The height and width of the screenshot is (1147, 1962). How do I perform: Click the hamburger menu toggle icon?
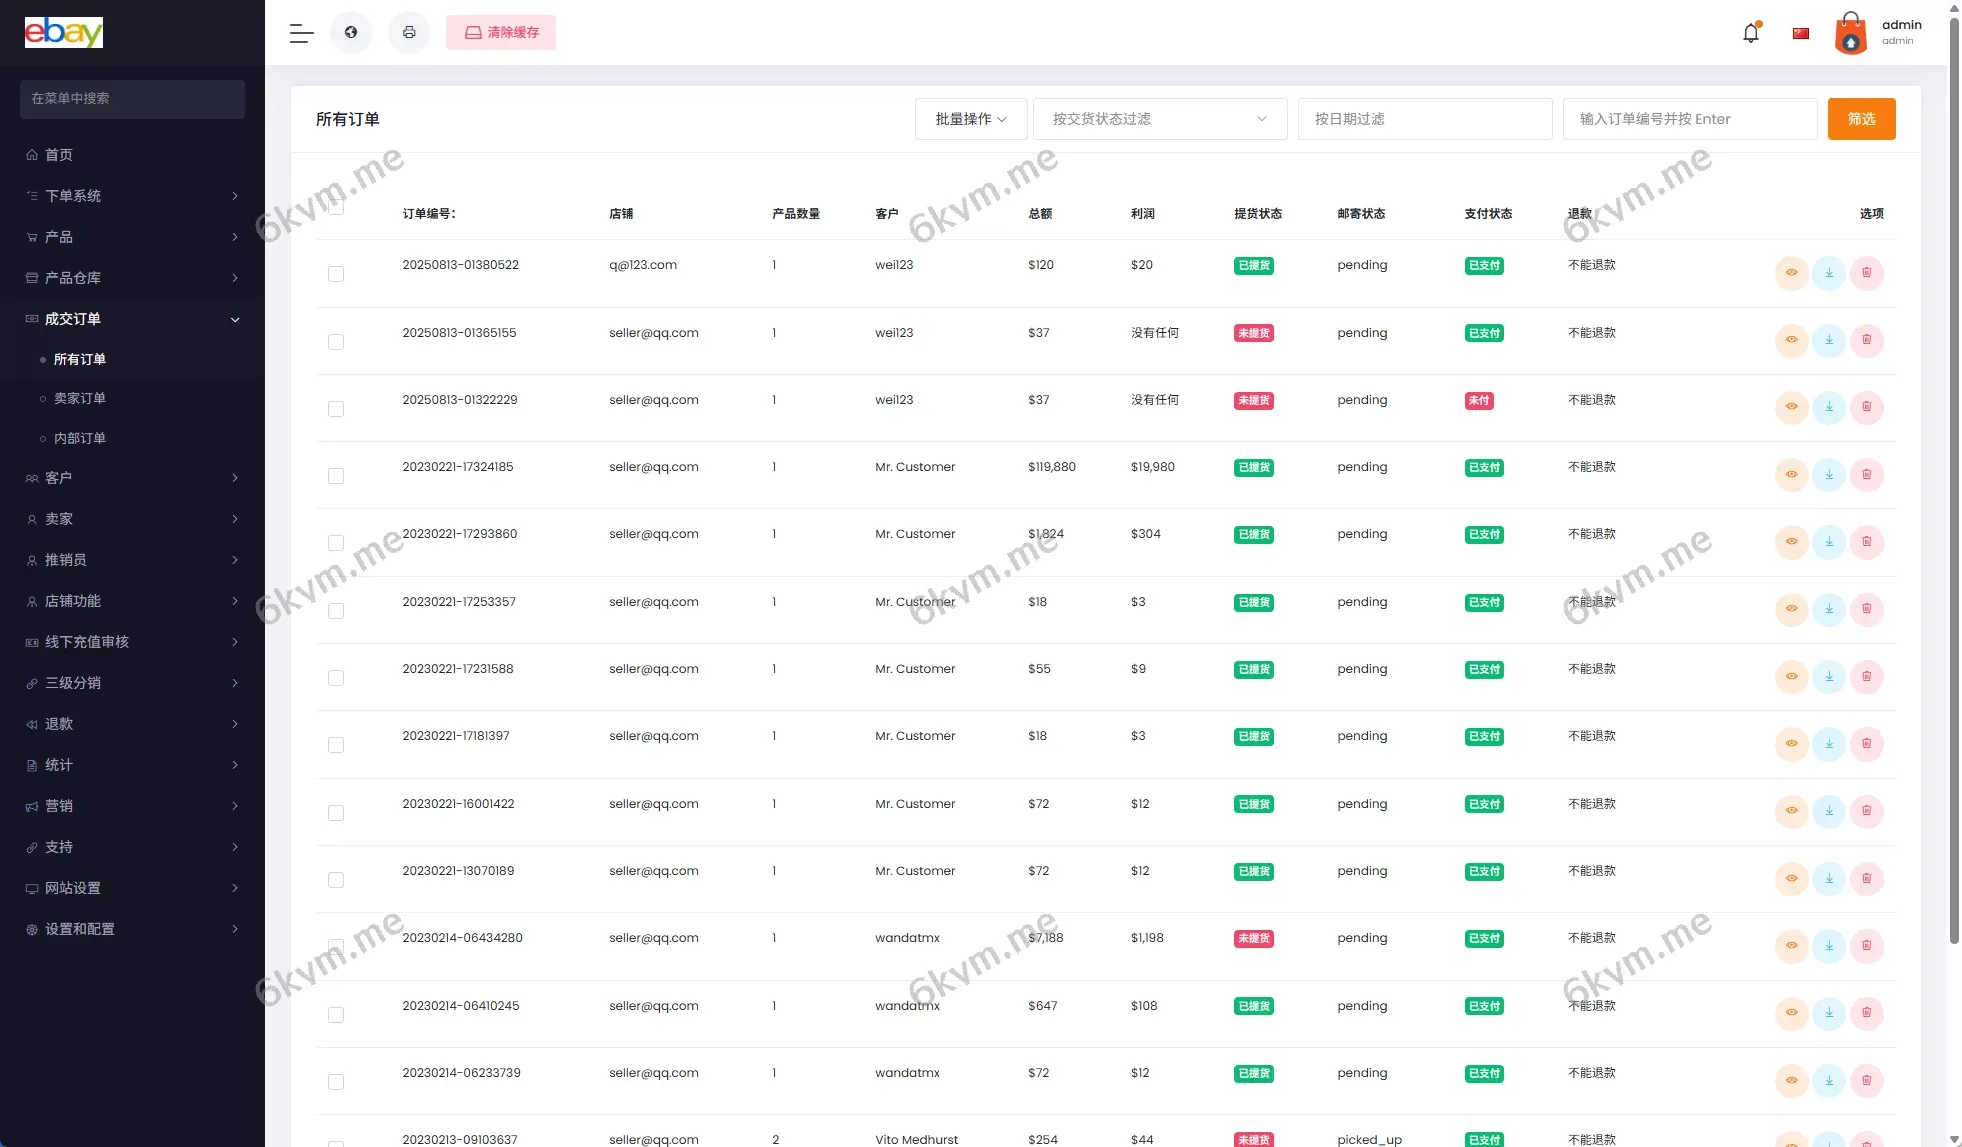coord(300,32)
